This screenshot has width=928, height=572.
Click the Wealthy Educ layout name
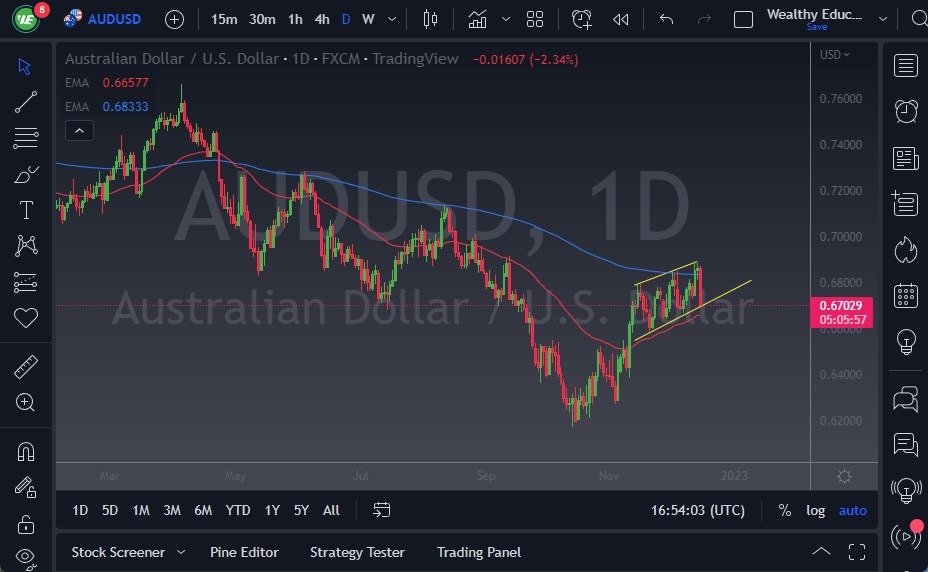(x=814, y=14)
